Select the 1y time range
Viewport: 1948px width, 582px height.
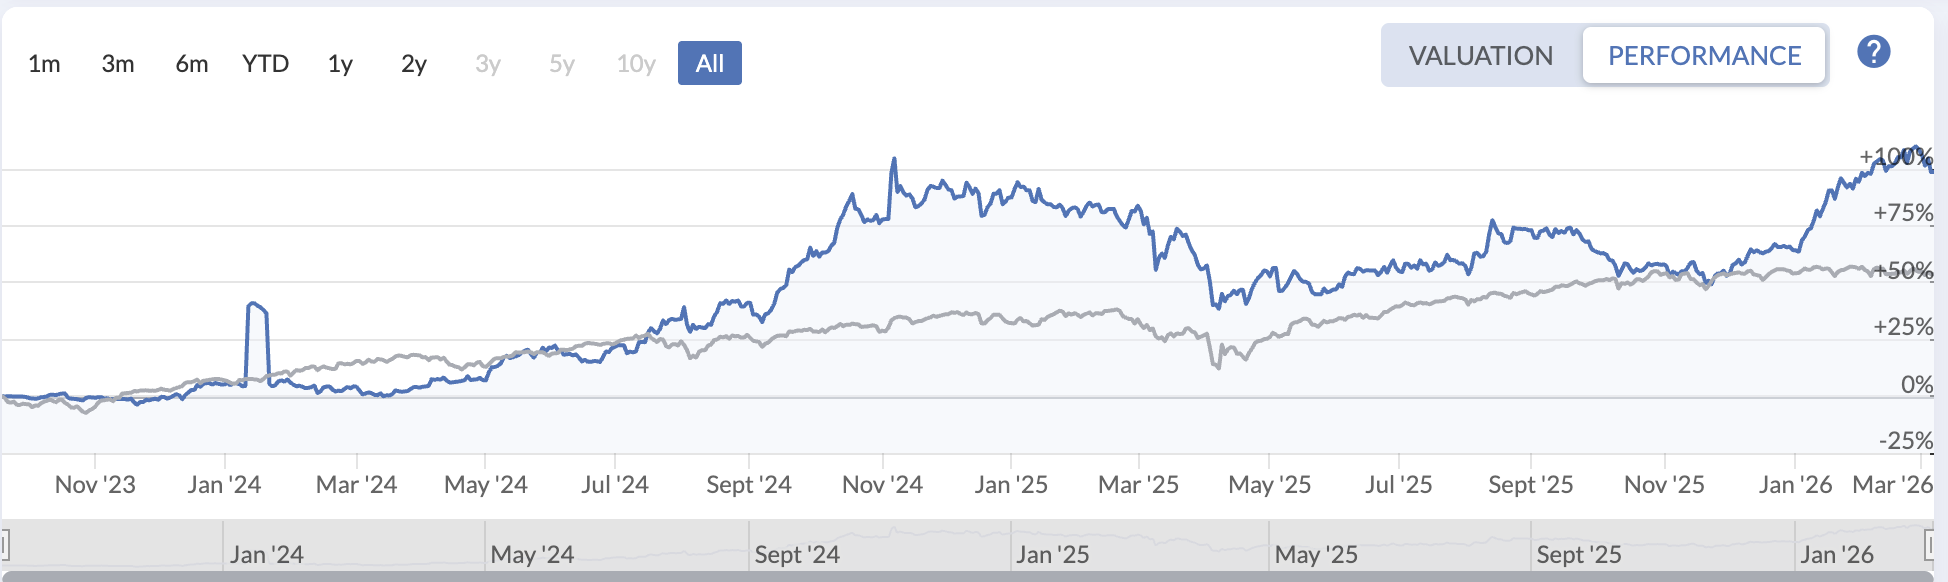pos(339,63)
